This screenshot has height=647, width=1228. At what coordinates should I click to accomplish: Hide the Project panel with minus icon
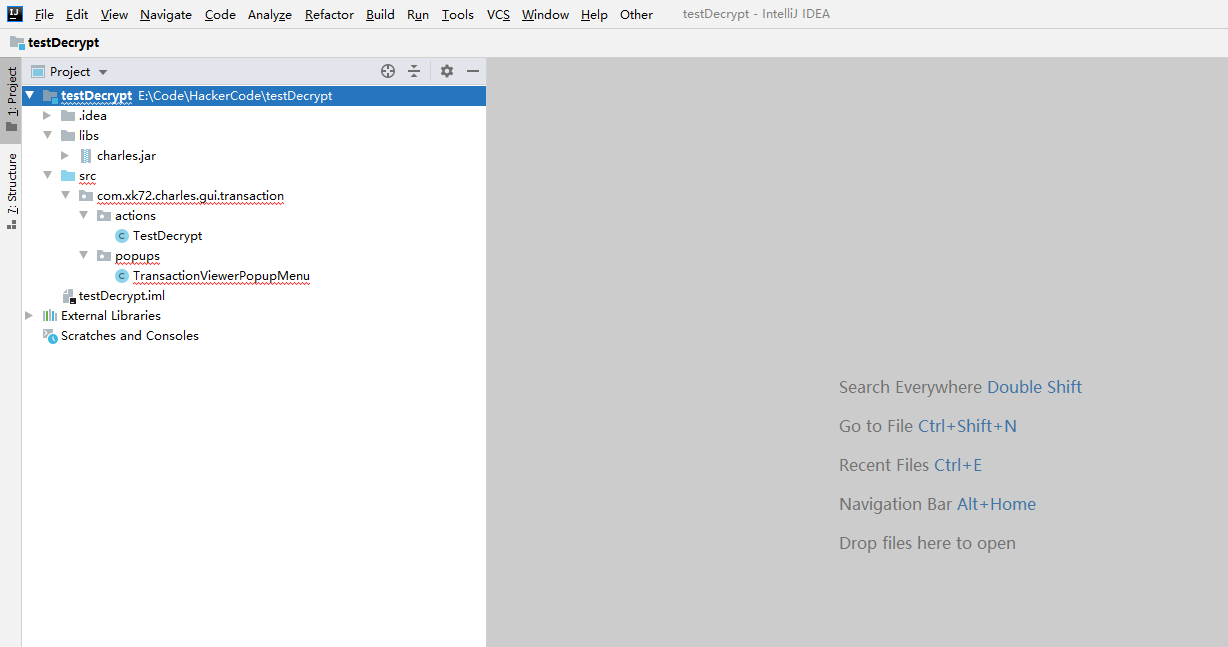point(473,71)
